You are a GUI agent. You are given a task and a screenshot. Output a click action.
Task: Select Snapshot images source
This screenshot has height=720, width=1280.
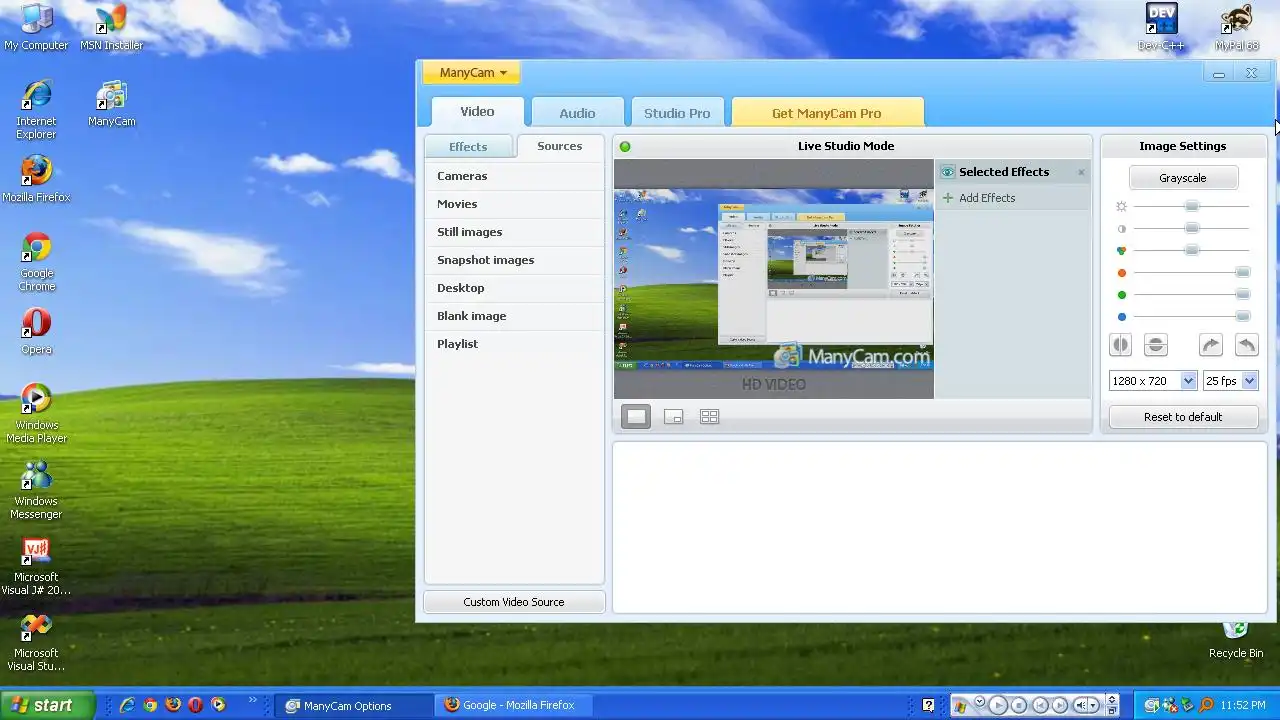pos(514,260)
